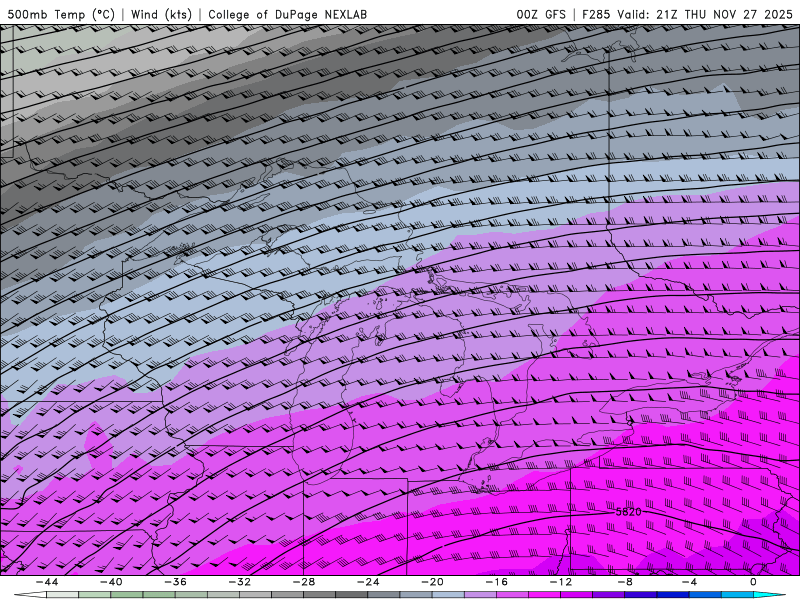This screenshot has width=800, height=600.
Task: Click the "−36" legend value
Action: tap(175, 582)
